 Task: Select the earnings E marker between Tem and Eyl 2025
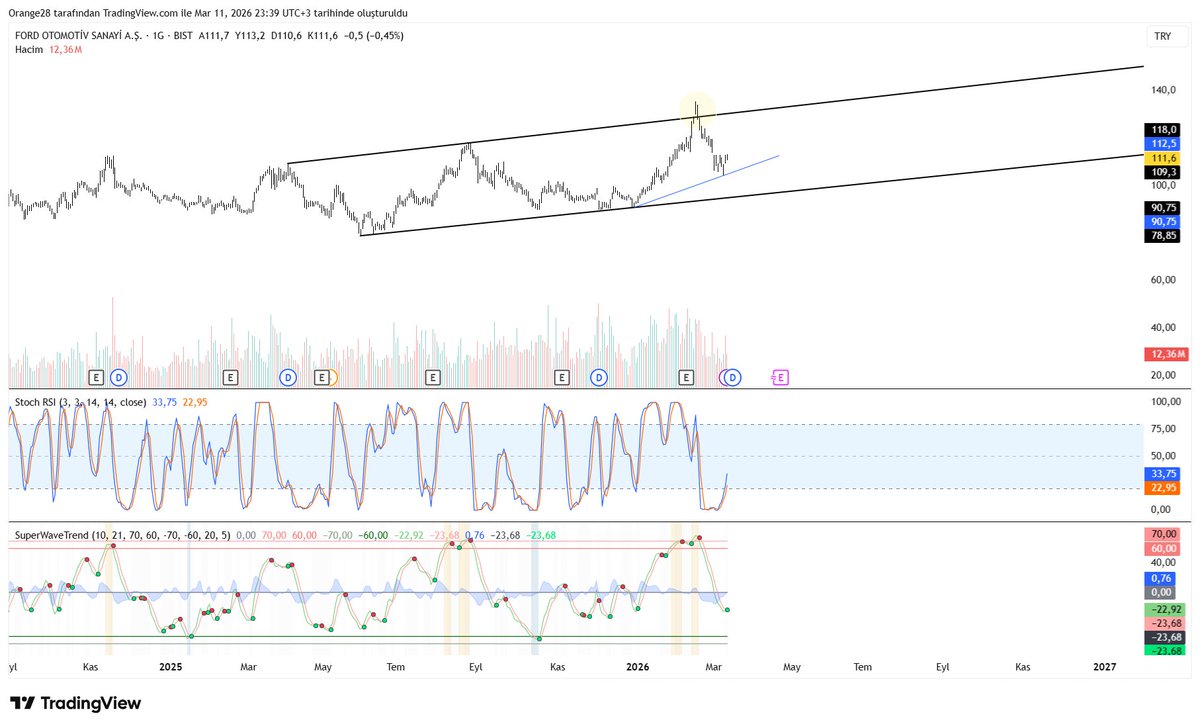432,377
